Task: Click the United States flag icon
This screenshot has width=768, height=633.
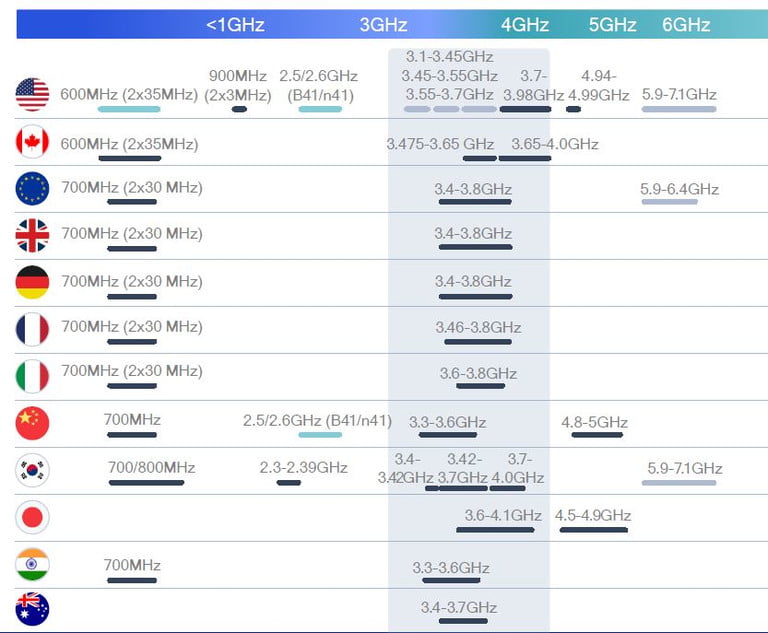Action: click(32, 95)
